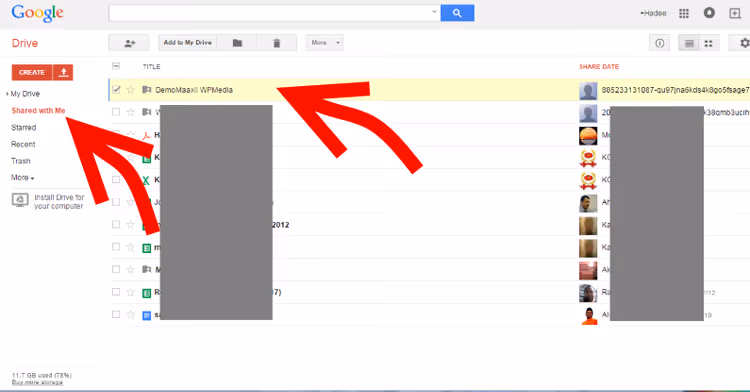Click the Drive heading
Viewport: 750px width, 392px height.
25,44
